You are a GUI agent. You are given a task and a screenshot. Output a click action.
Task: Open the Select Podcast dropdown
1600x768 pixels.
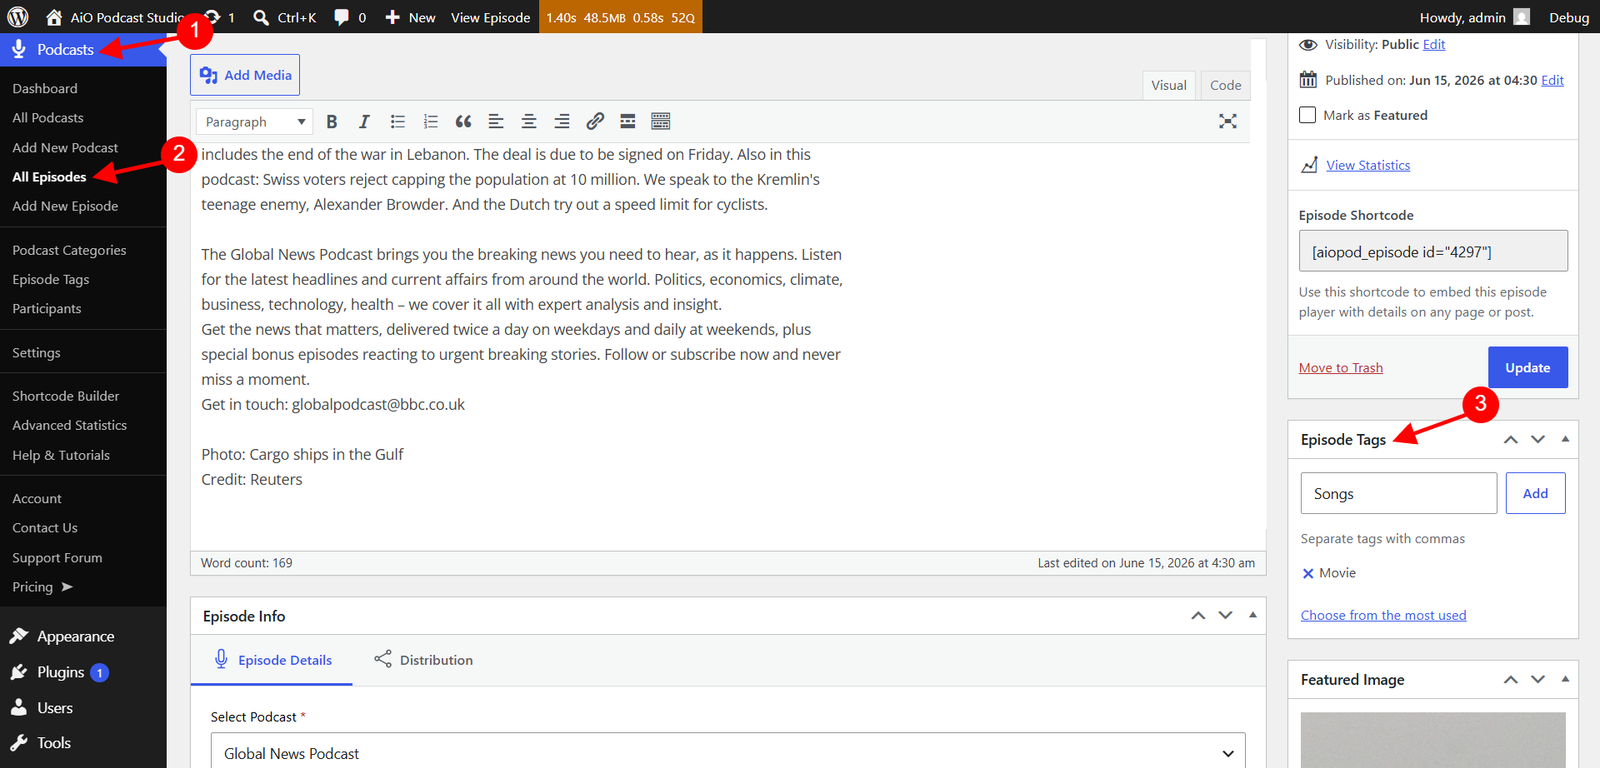[728, 753]
